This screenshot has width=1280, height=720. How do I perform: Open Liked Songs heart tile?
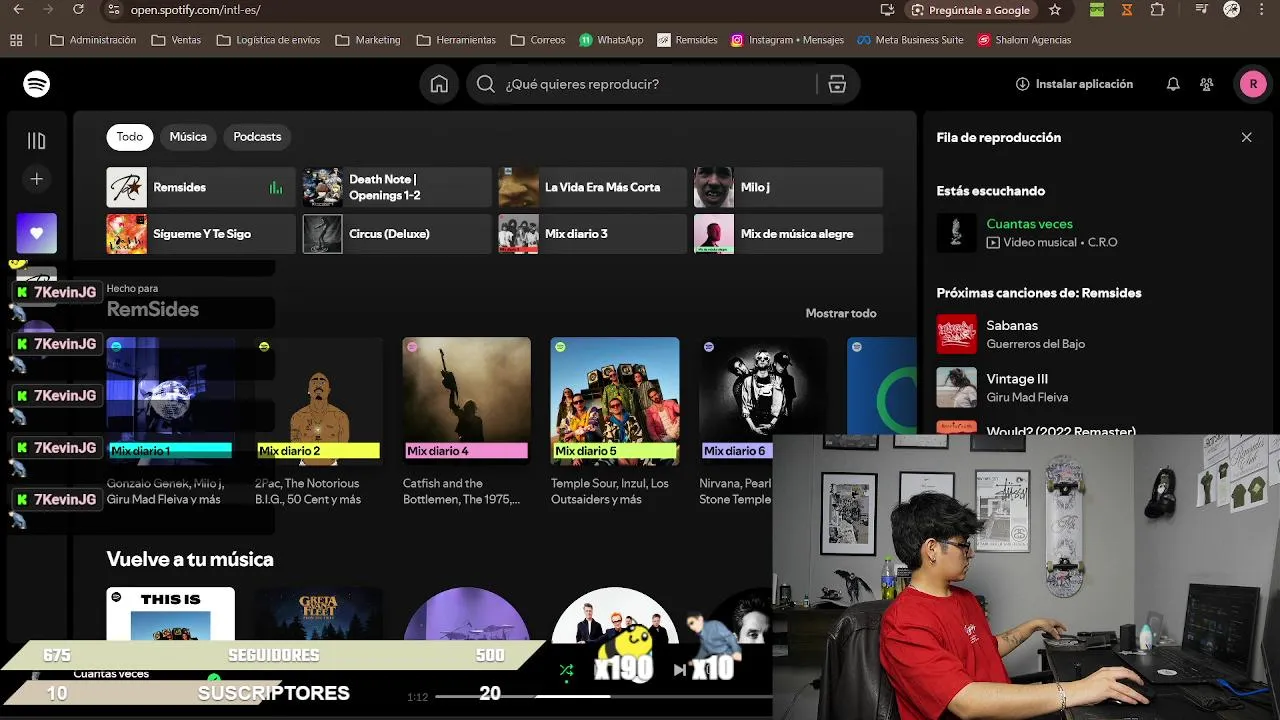37,233
